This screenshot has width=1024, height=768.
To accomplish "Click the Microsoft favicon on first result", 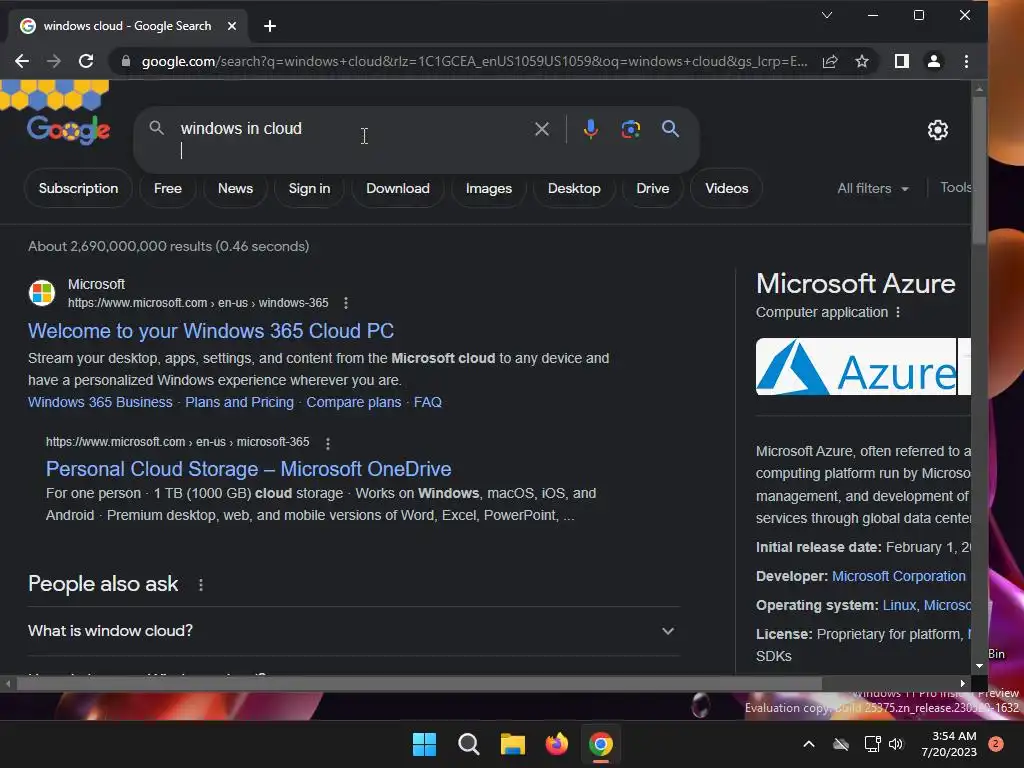I will click(42, 293).
